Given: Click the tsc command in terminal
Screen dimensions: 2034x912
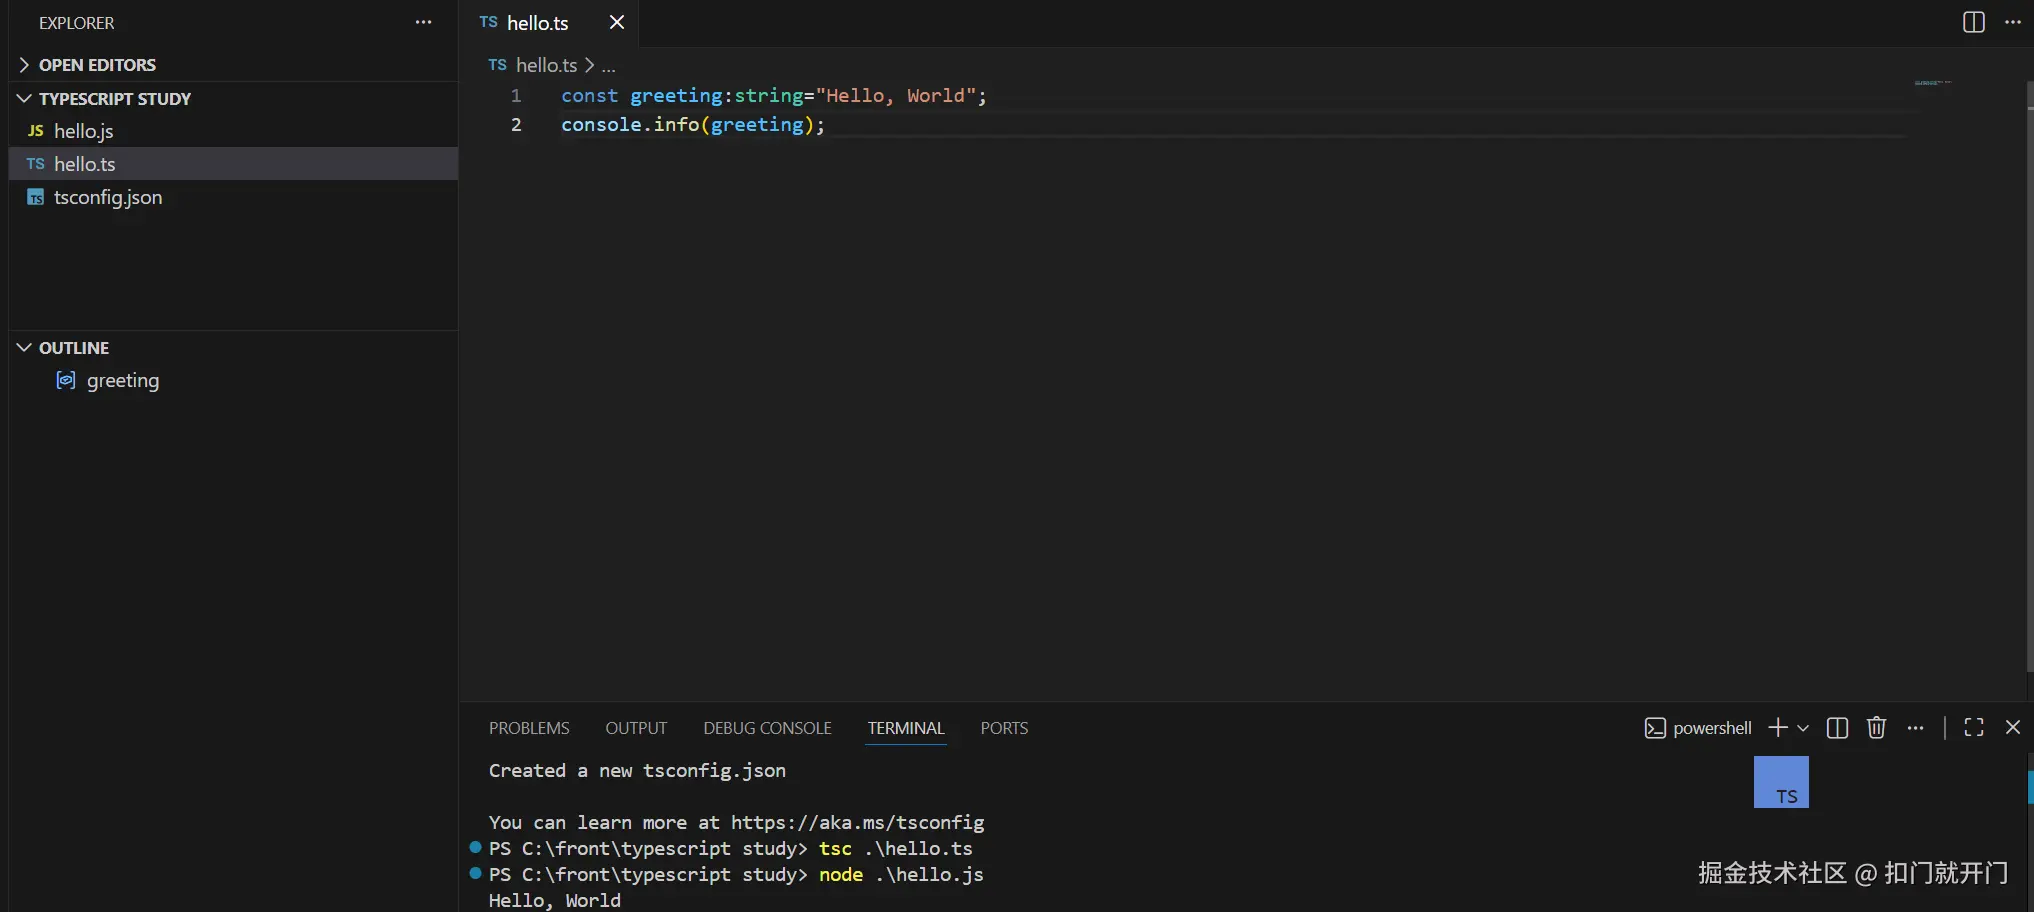Looking at the screenshot, I should [x=835, y=849].
